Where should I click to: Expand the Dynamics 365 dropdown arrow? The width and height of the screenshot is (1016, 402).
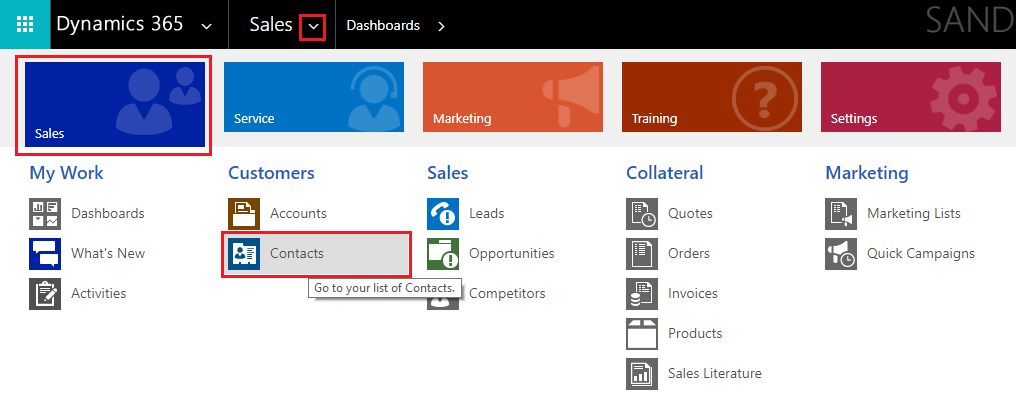click(207, 26)
